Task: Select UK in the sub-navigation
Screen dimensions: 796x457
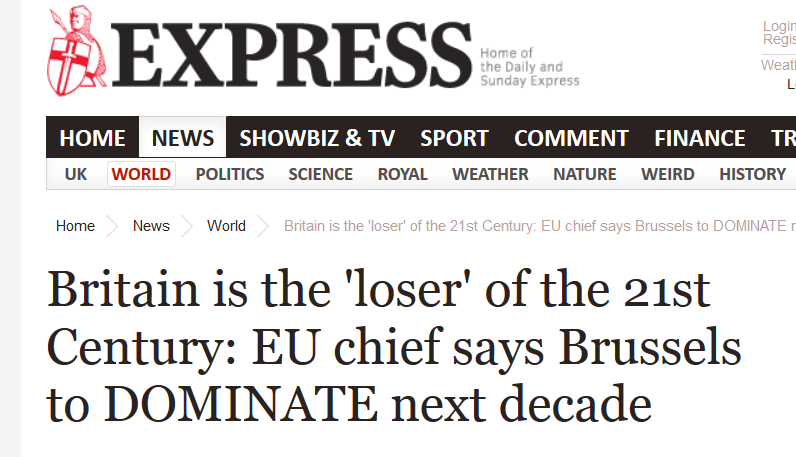Action: click(76, 174)
